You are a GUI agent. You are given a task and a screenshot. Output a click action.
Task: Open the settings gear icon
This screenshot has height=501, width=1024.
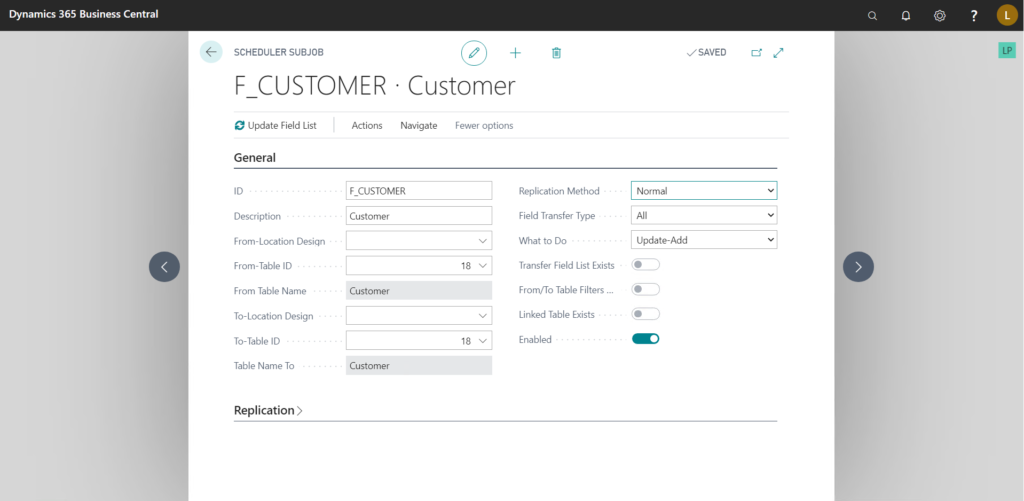[940, 16]
